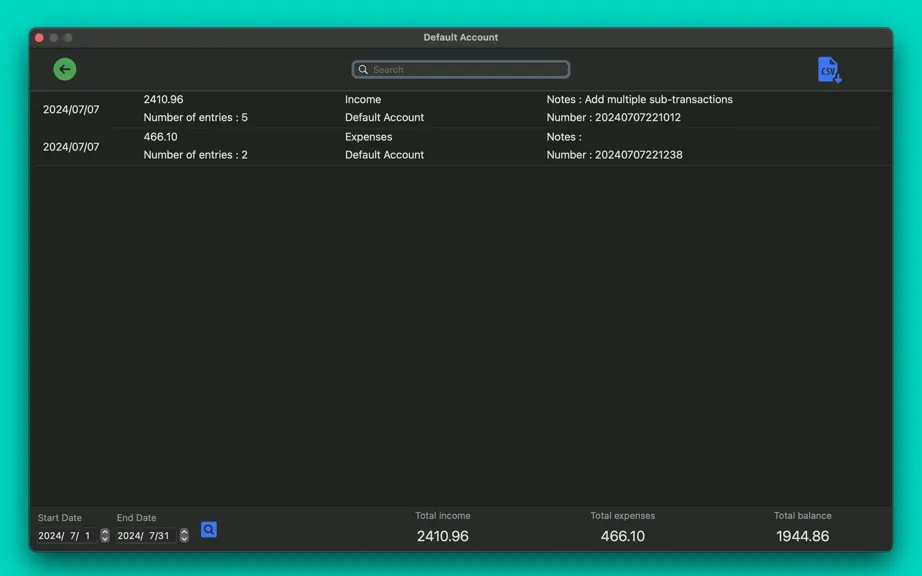Click the End Date stepper arrows

[184, 535]
